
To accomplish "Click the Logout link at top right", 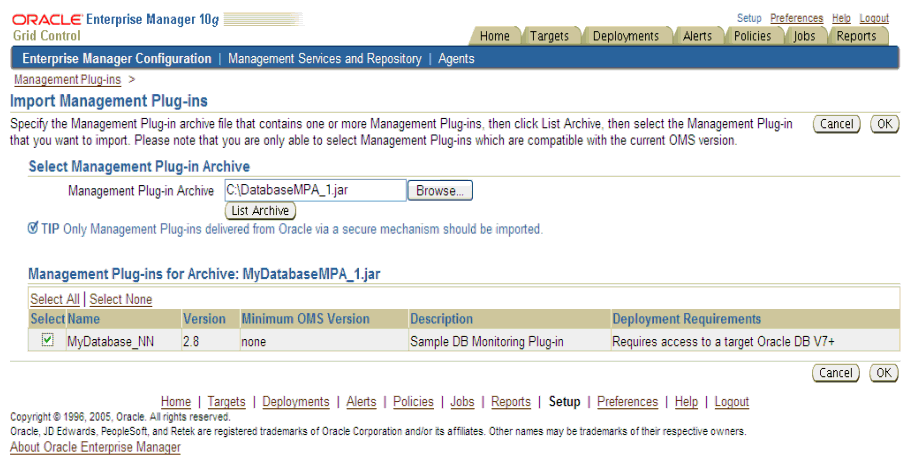I will pos(873,18).
